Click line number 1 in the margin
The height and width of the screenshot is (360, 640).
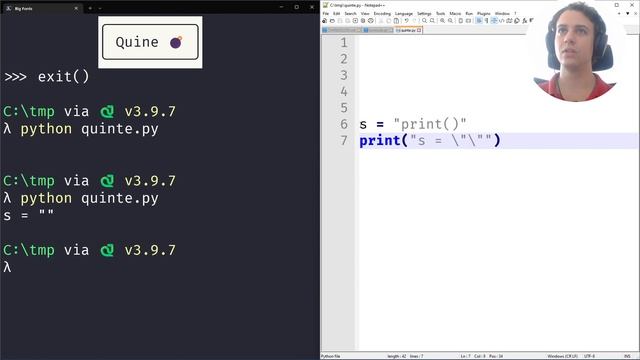pos(344,42)
